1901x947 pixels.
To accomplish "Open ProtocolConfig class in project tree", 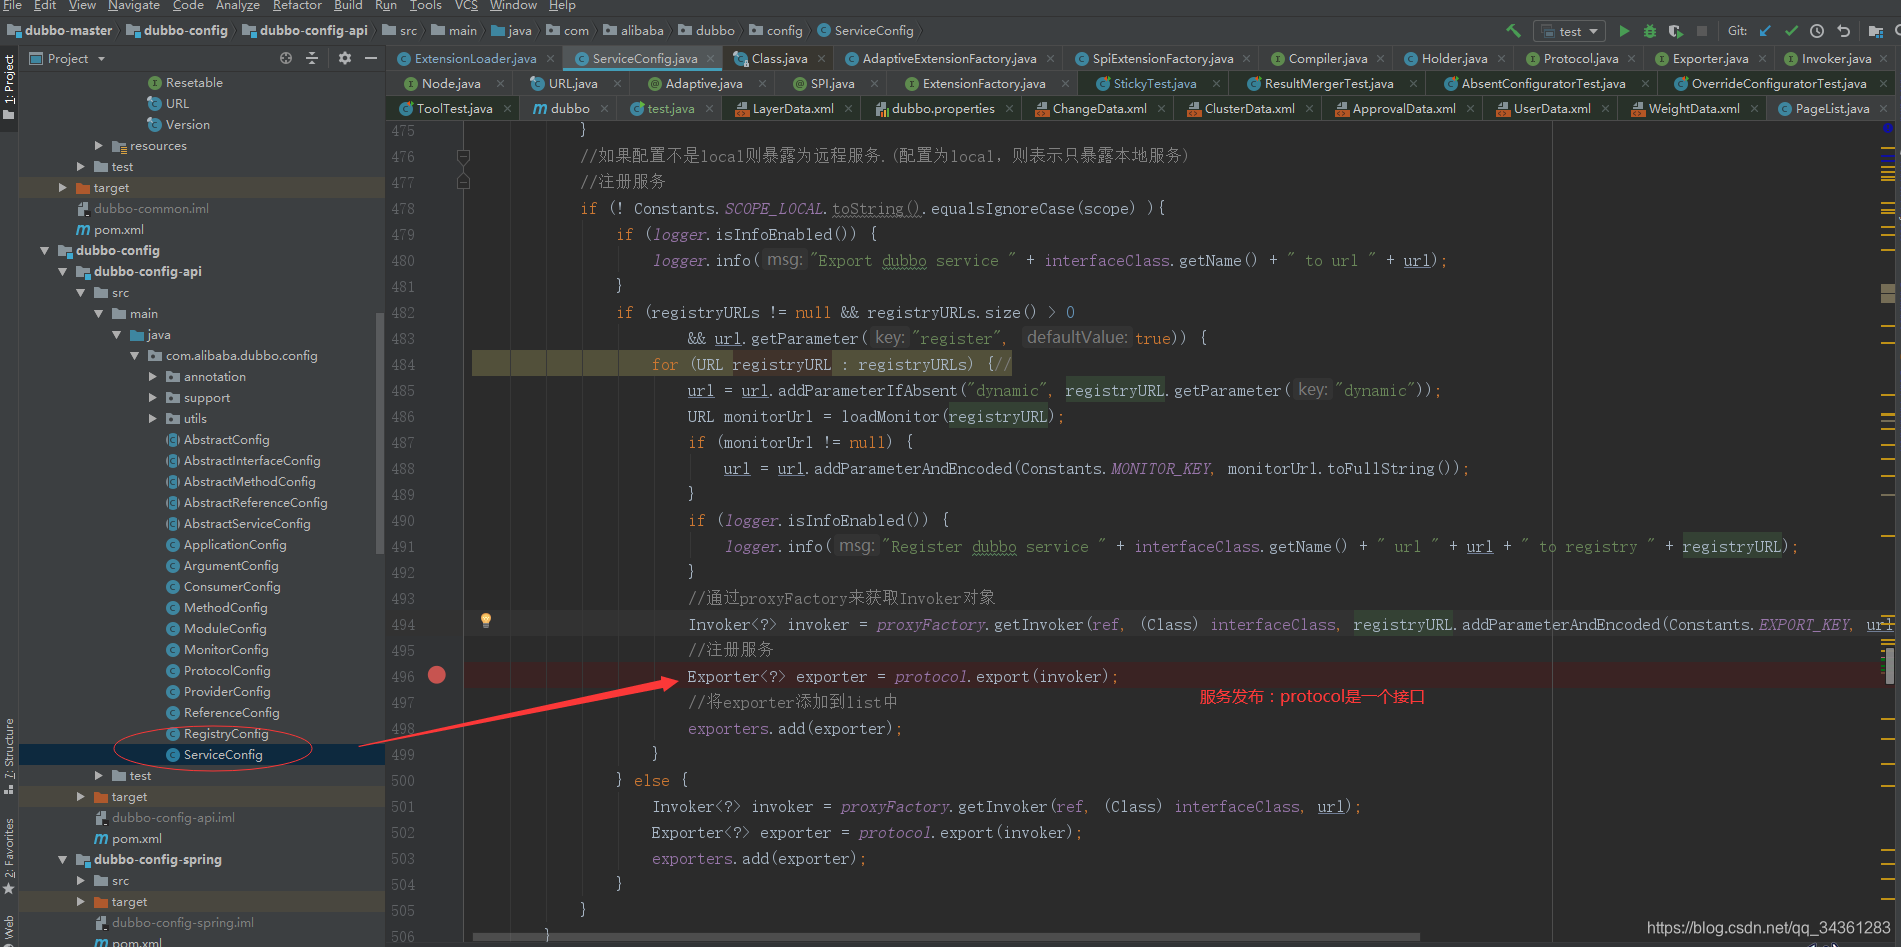I will pyautogui.click(x=226, y=671).
